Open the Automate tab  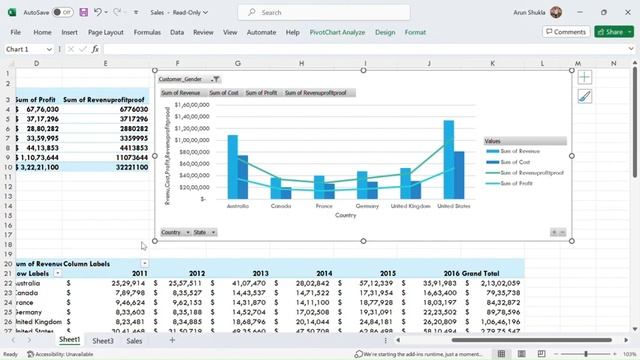pyautogui.click(x=261, y=32)
